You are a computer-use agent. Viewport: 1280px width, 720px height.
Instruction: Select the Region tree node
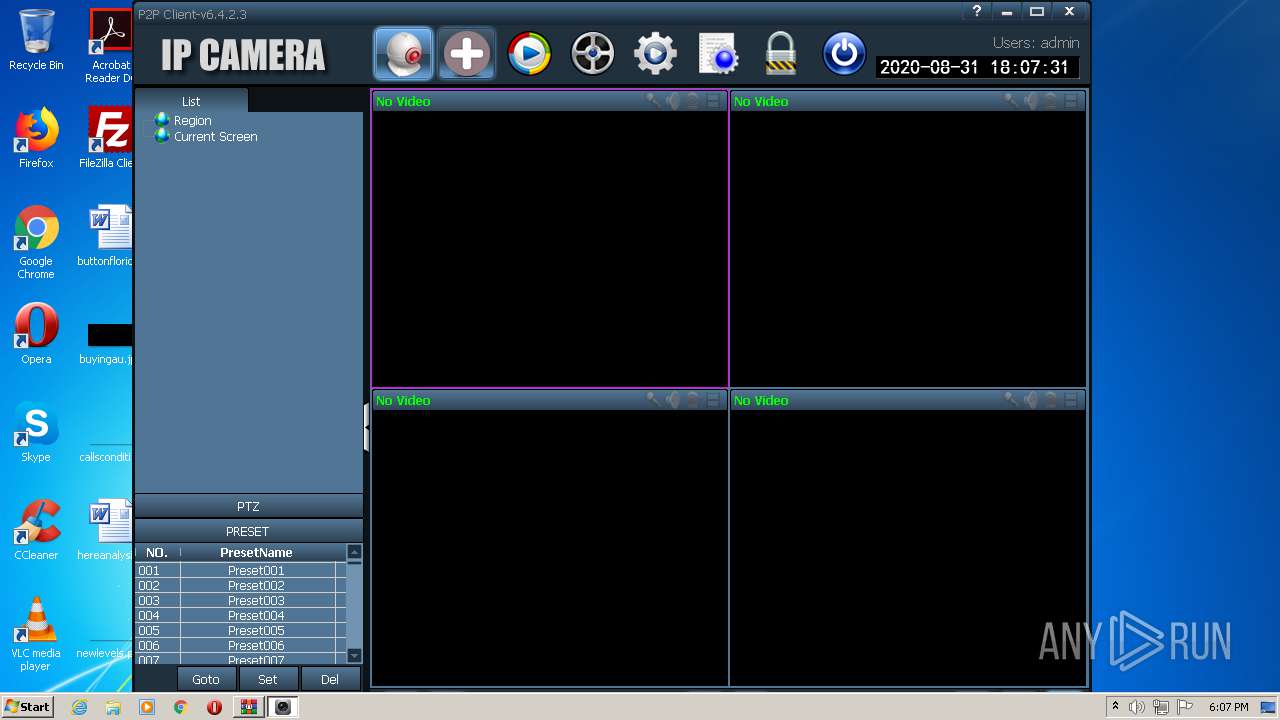pos(192,120)
